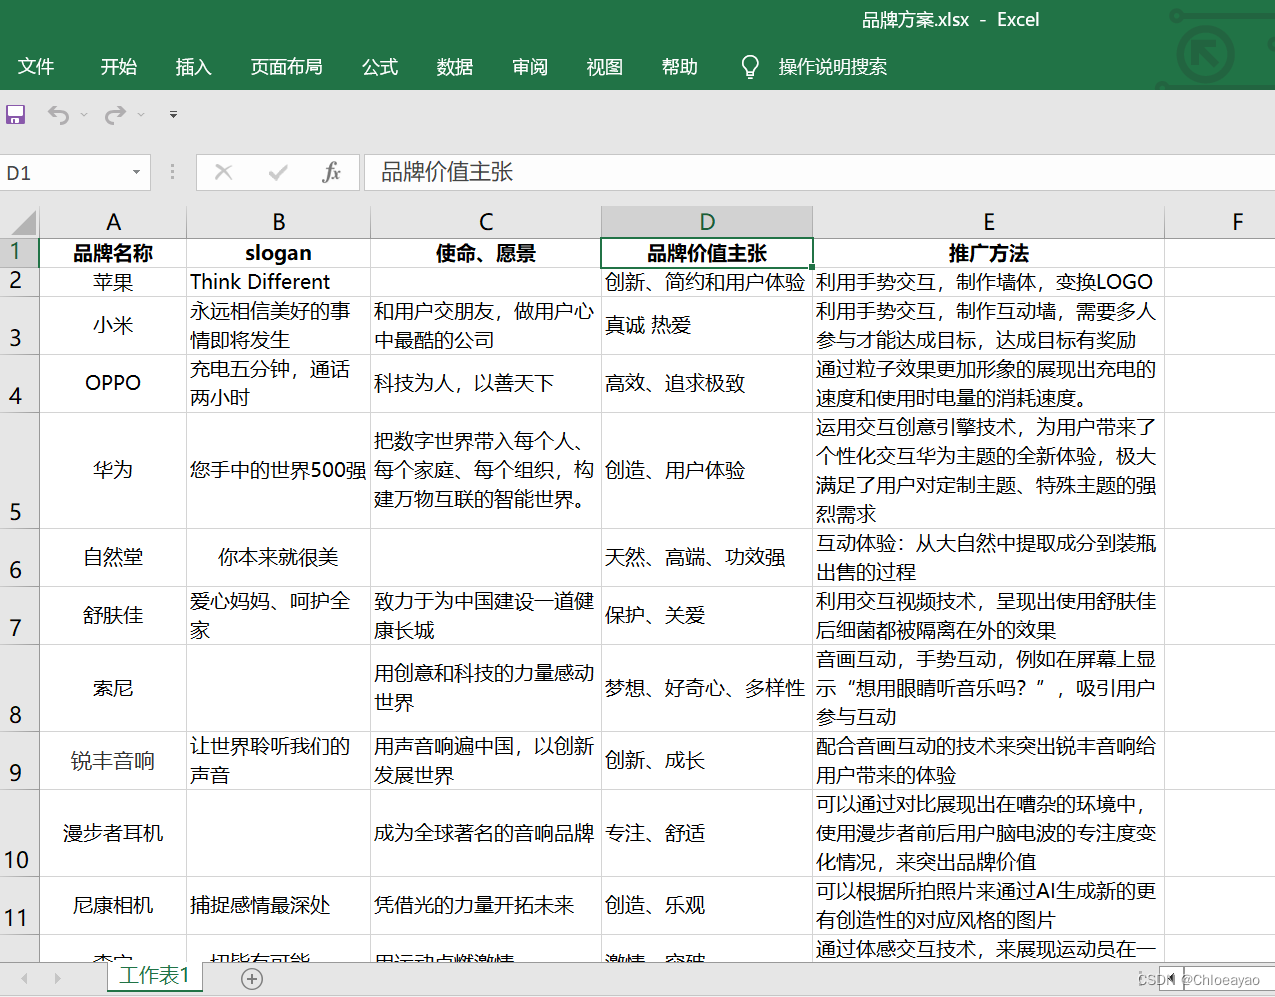Screen dimensions: 1275x997
Task: Click the cancel X formula bar icon
Action: [223, 172]
